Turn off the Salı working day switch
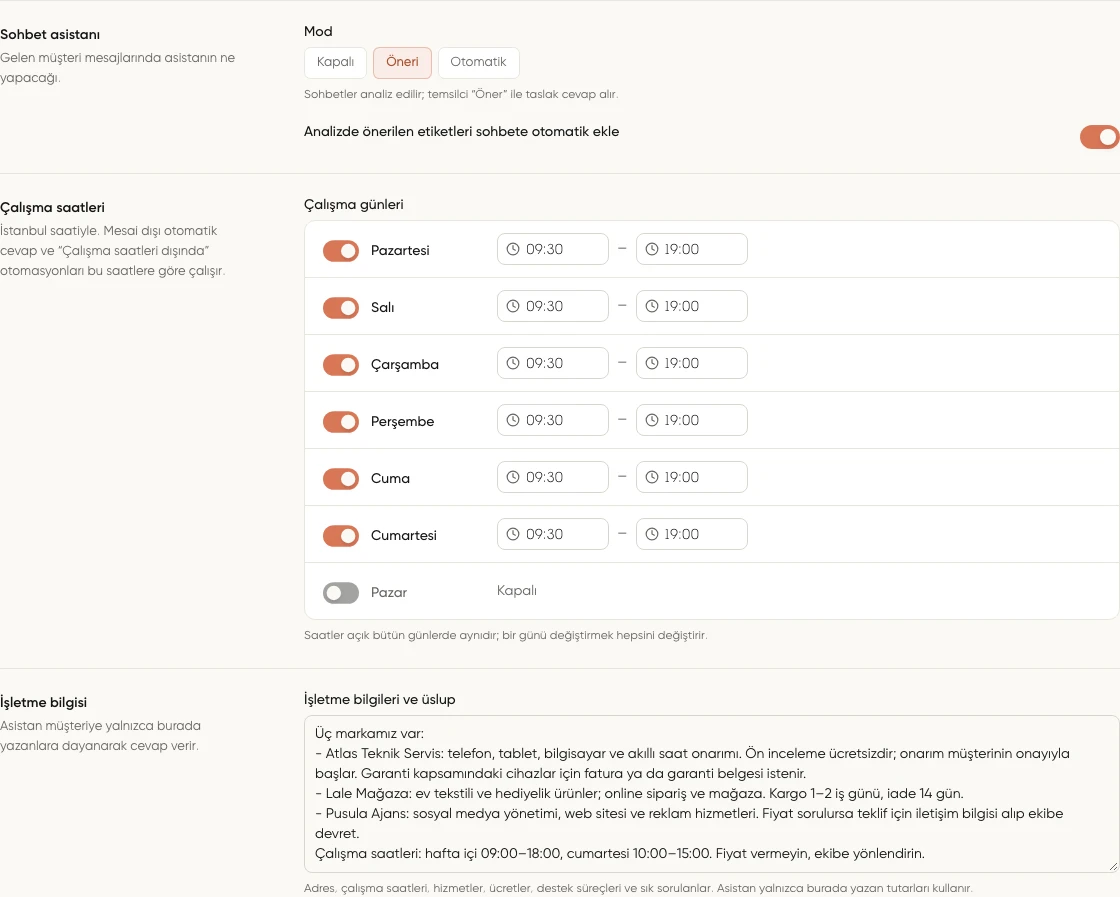The image size is (1120, 897). point(341,308)
